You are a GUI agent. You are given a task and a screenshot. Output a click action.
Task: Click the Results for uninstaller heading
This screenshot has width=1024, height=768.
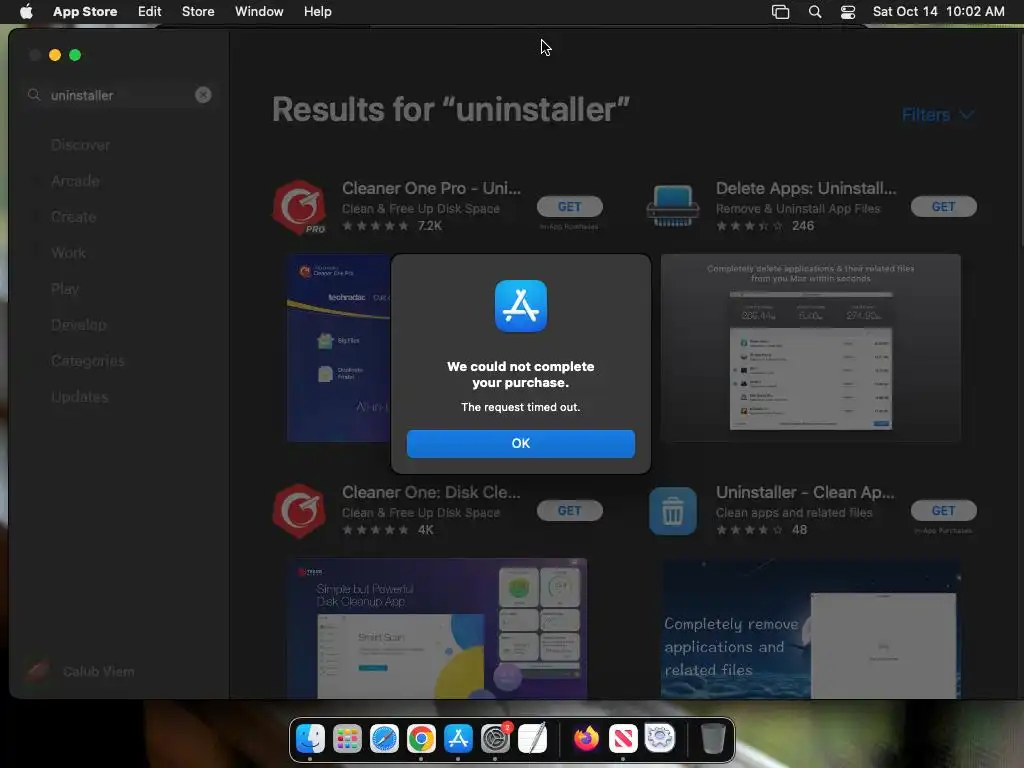pyautogui.click(x=451, y=110)
